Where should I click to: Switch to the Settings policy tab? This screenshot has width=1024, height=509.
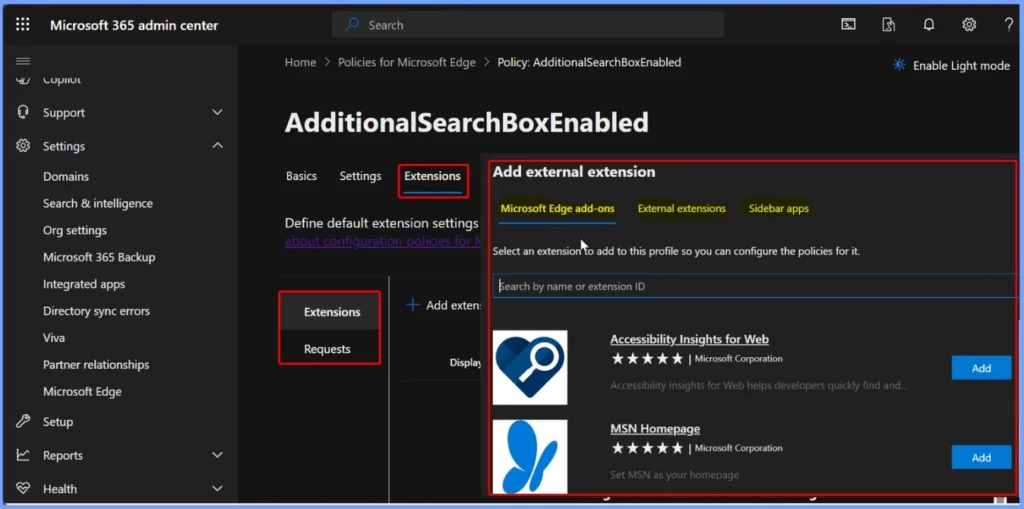(360, 176)
